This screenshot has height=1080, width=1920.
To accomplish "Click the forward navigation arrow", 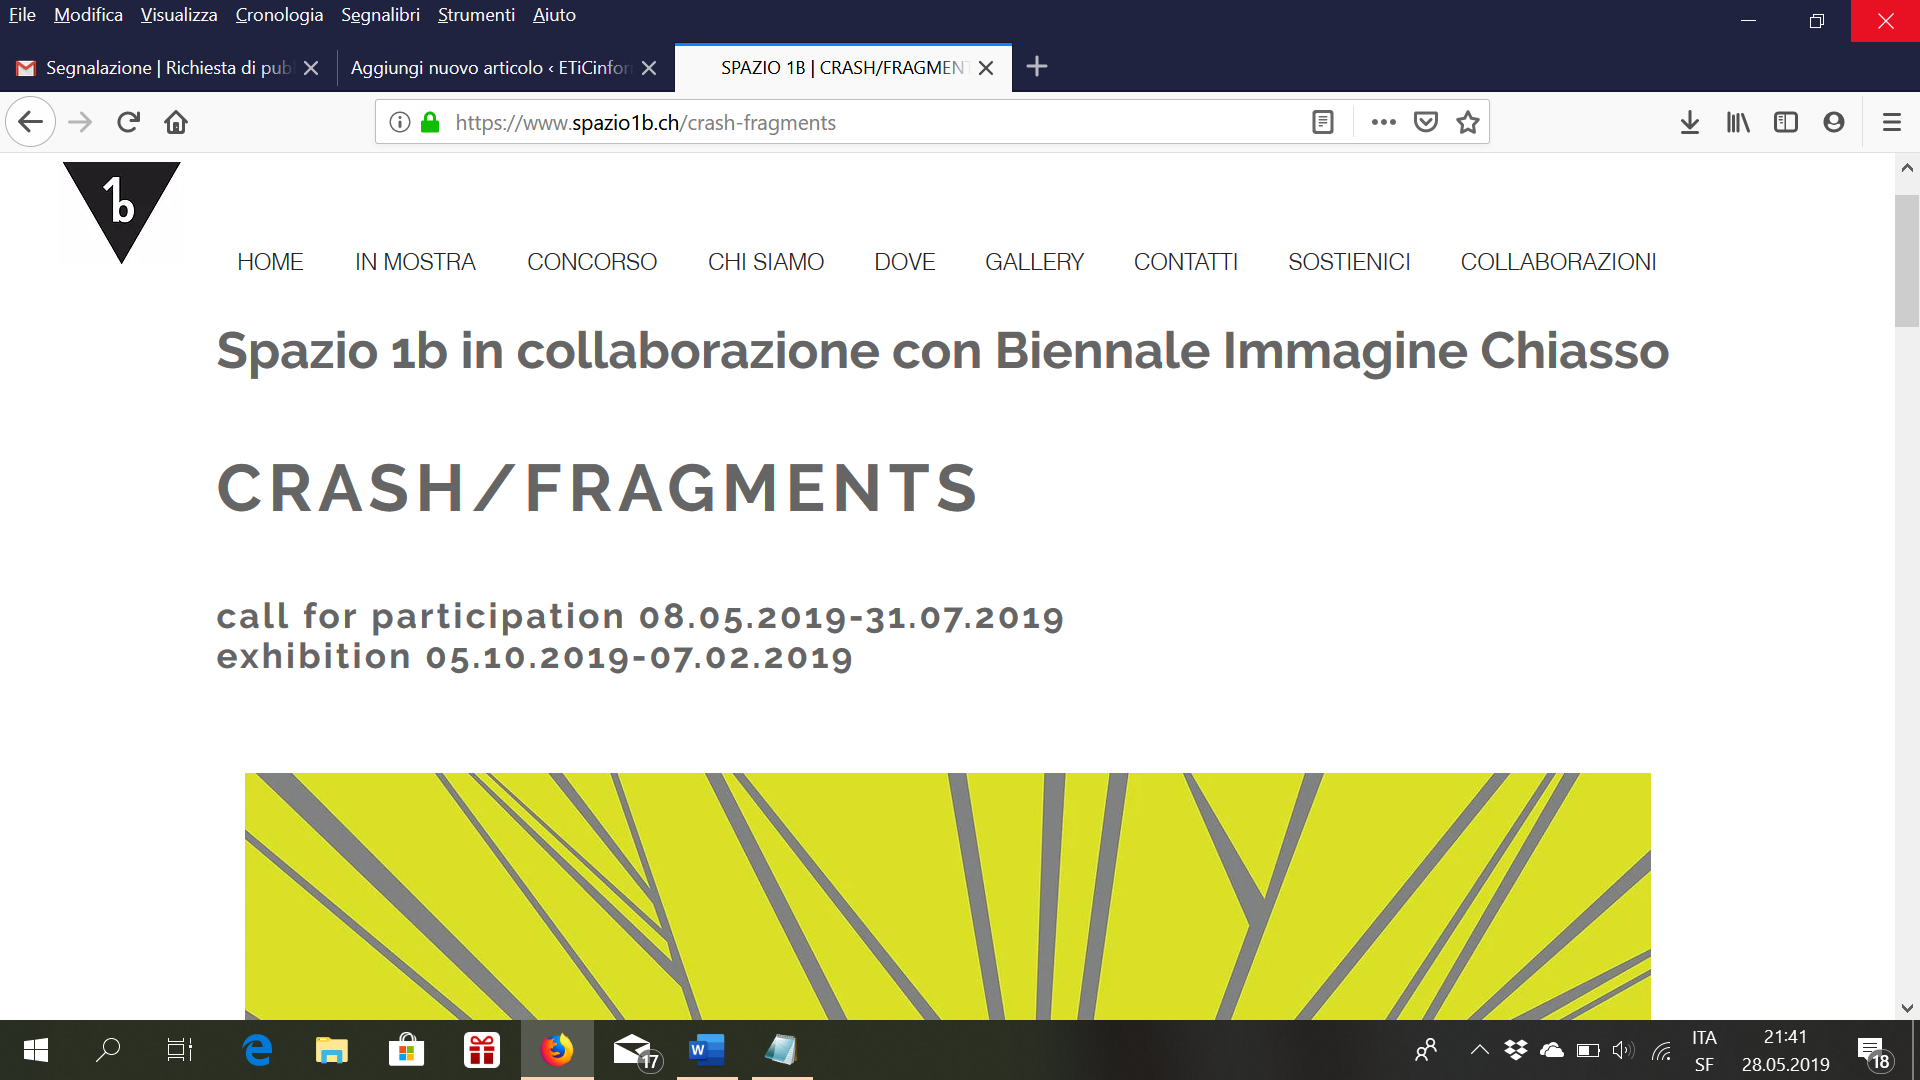I will [x=80, y=122].
